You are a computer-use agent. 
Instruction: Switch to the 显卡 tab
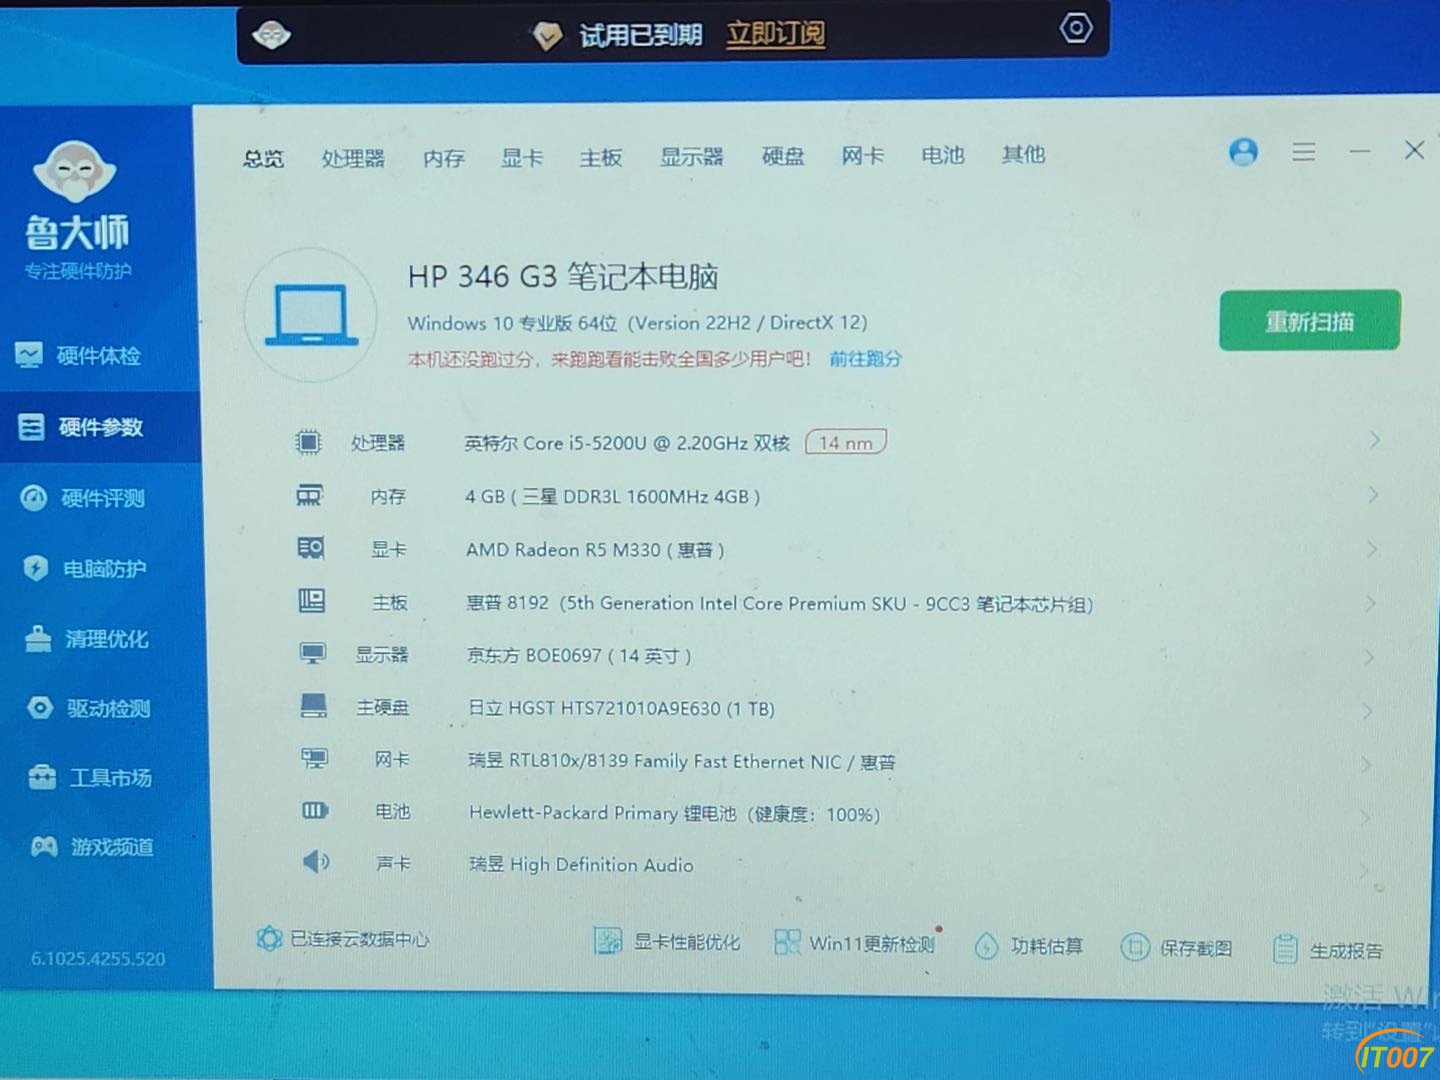pyautogui.click(x=522, y=158)
